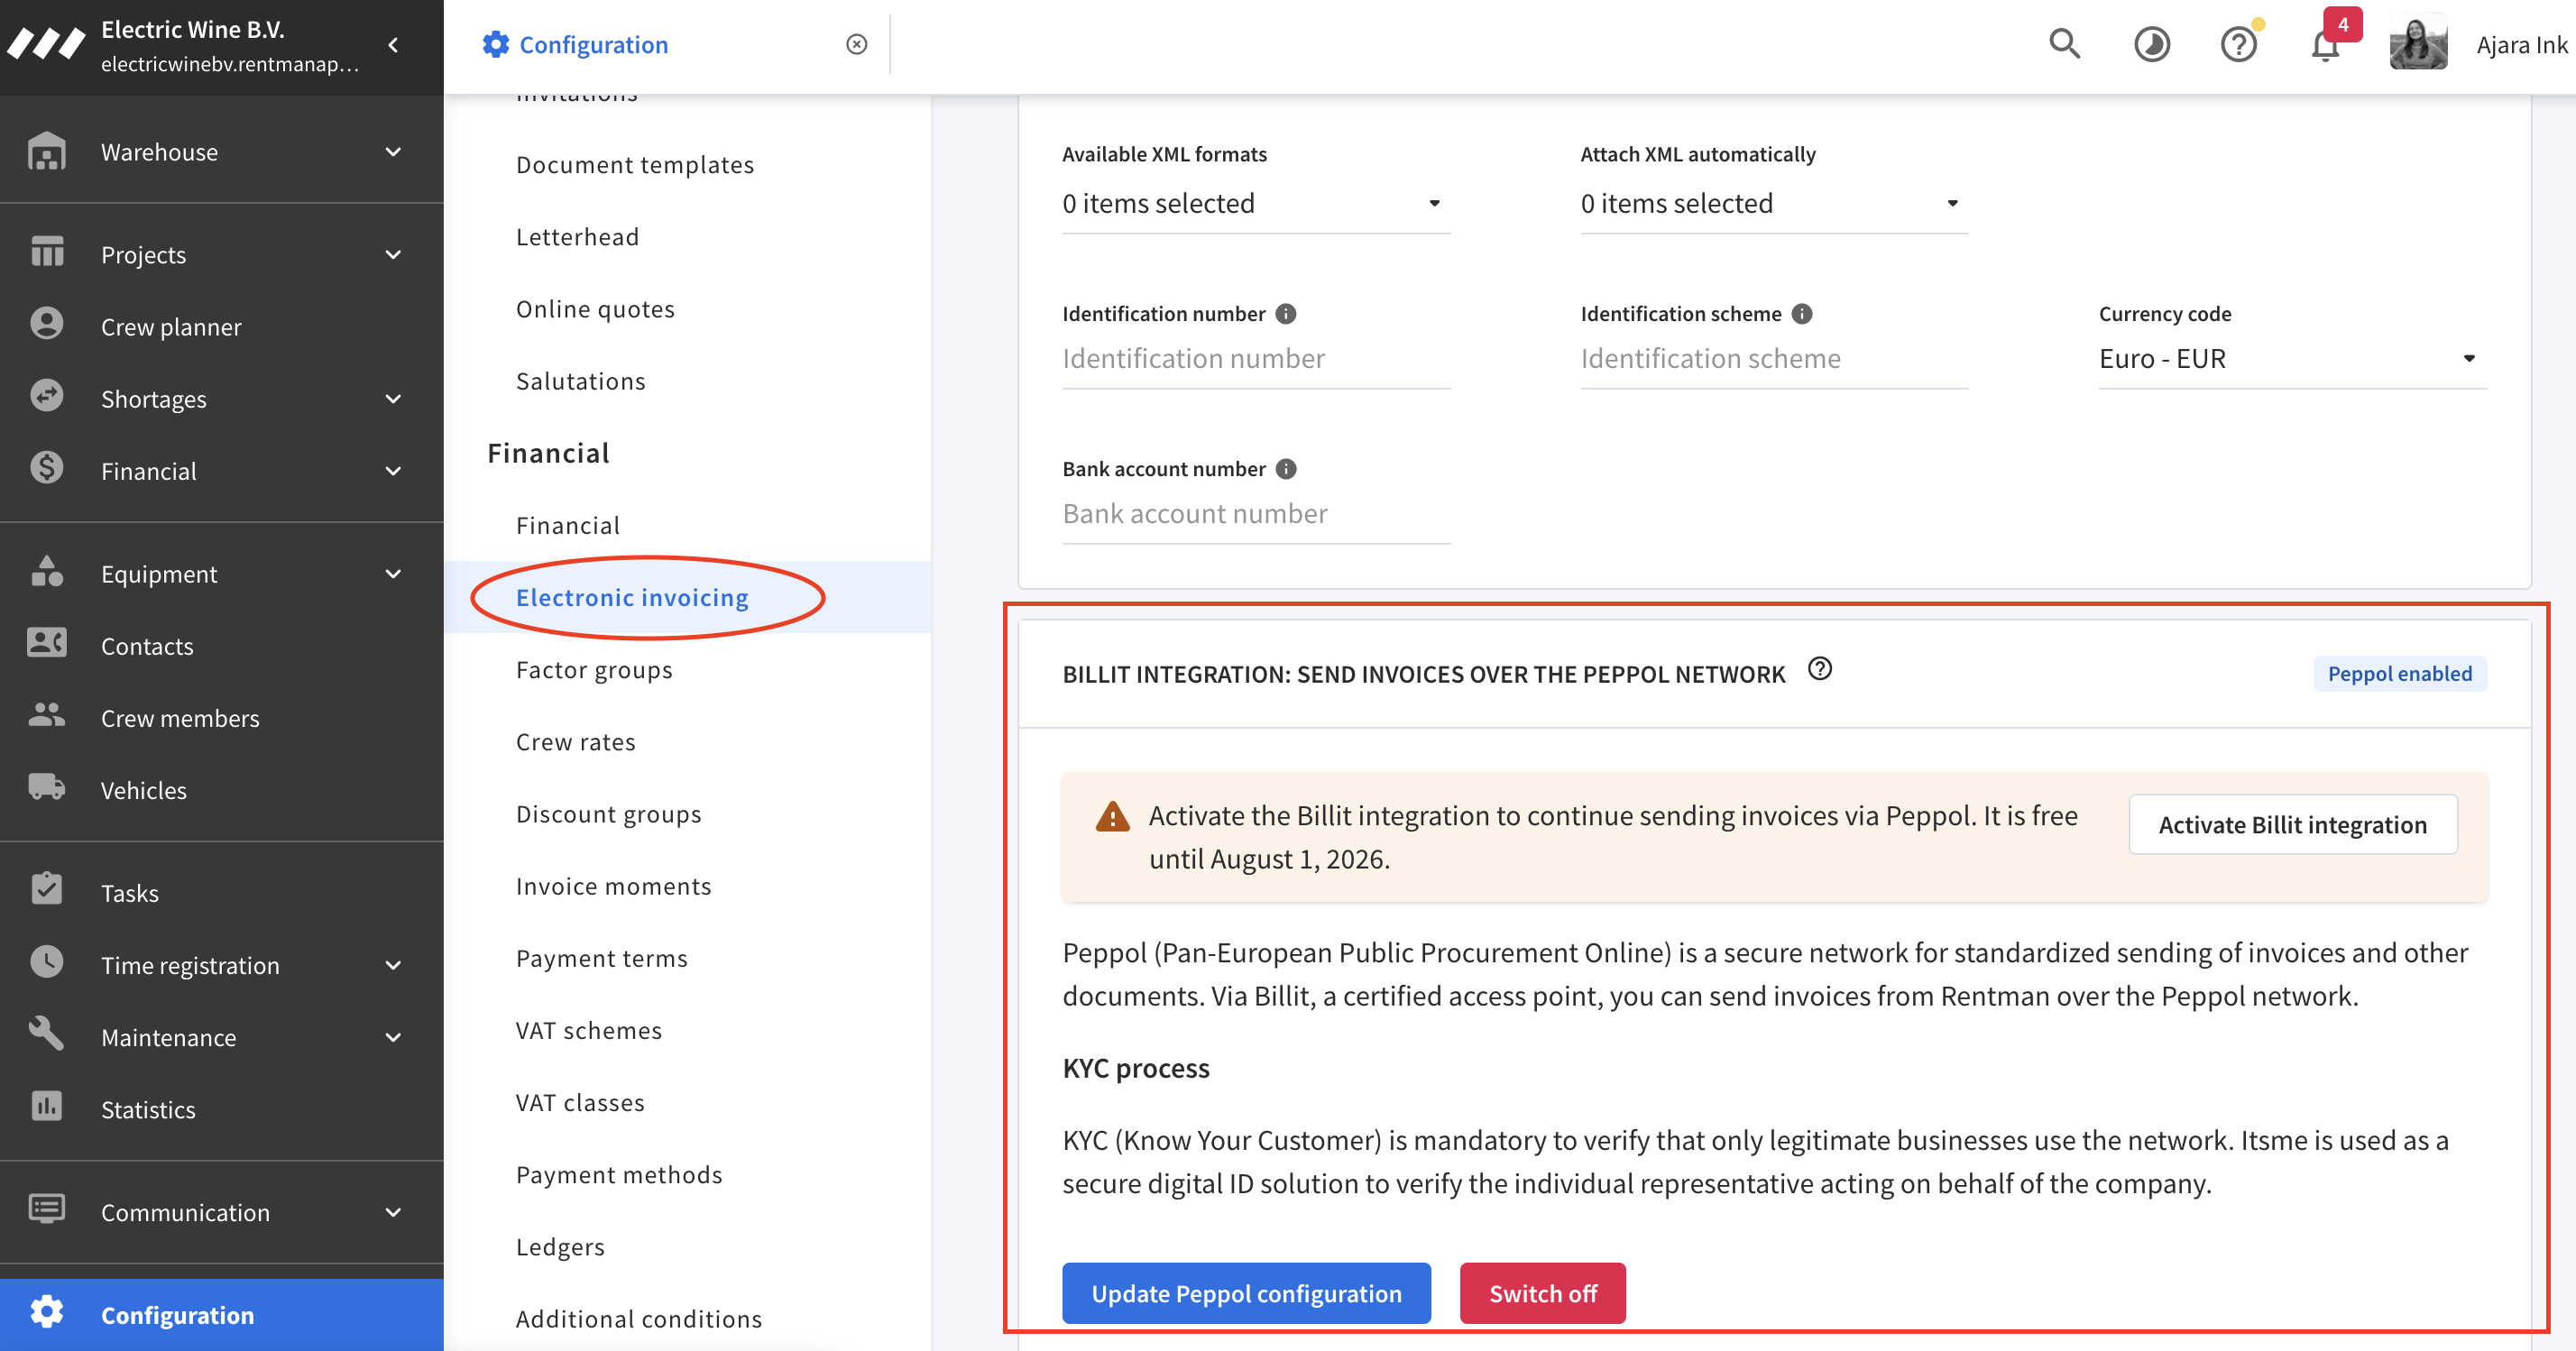Open search with the magnifier icon
Image resolution: width=2576 pixels, height=1351 pixels.
pyautogui.click(x=2065, y=44)
